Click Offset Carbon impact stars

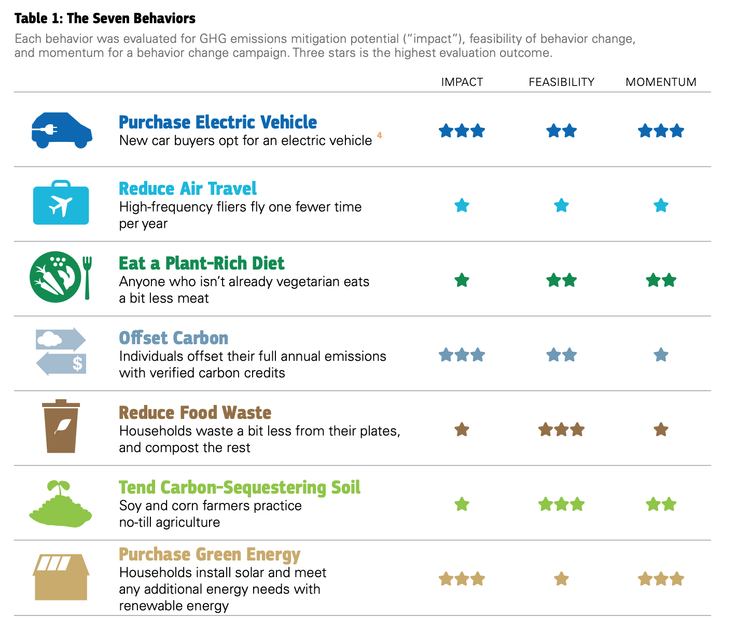click(x=462, y=355)
